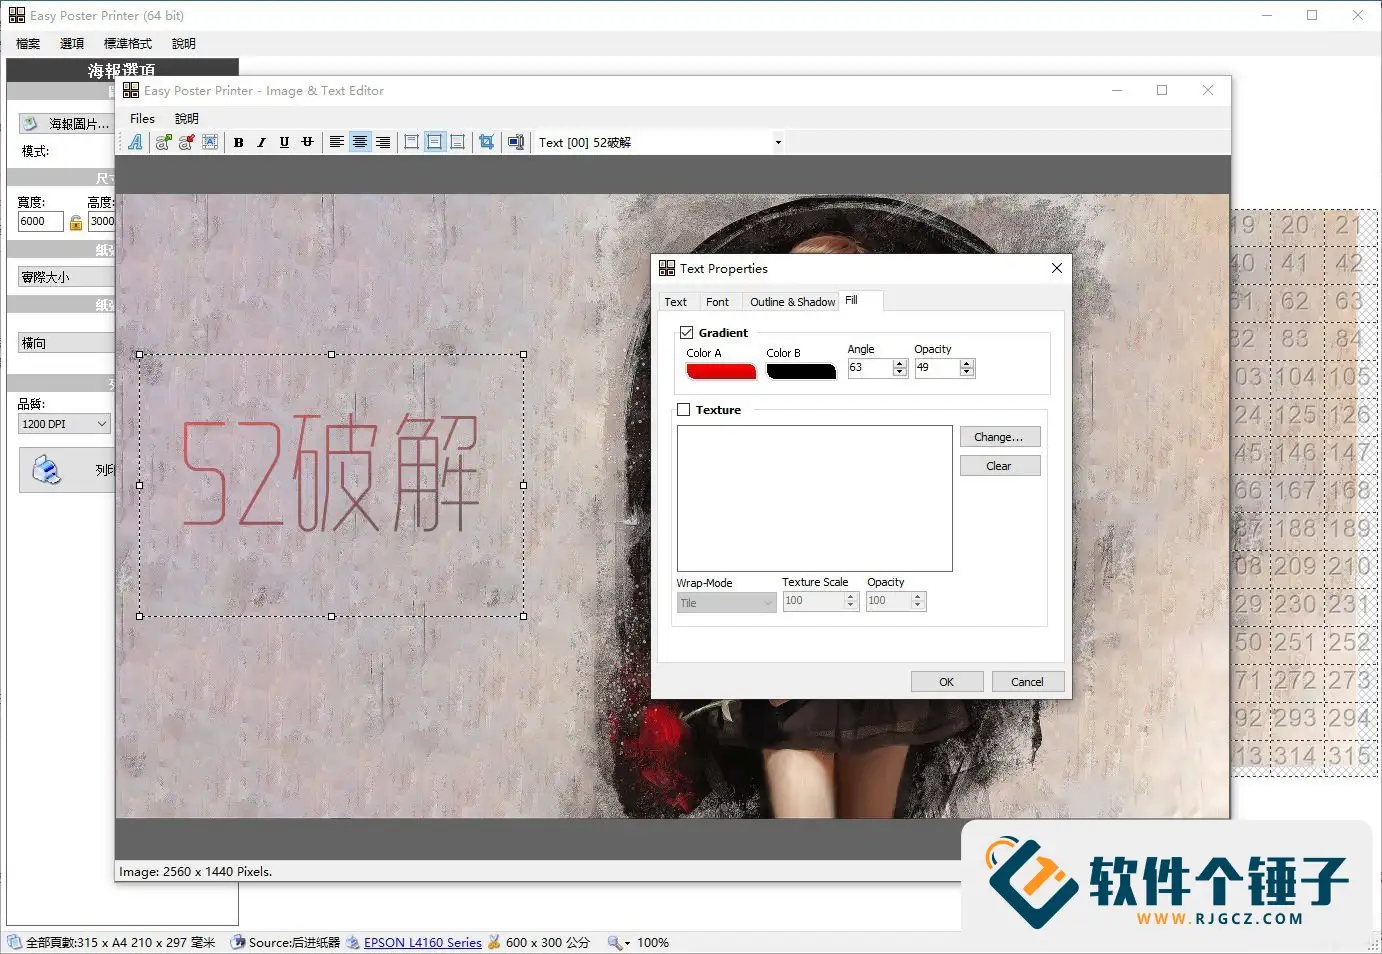Select the crop tool in the editor toolbar
1382x954 pixels.
(x=486, y=141)
